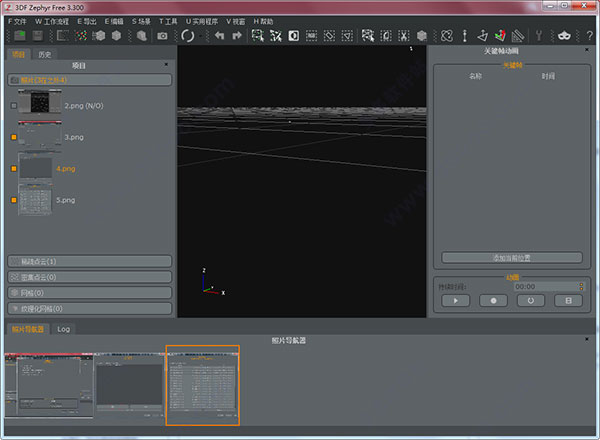600x440 pixels.
Task: Click the question mark help icon
Action: [590, 36]
